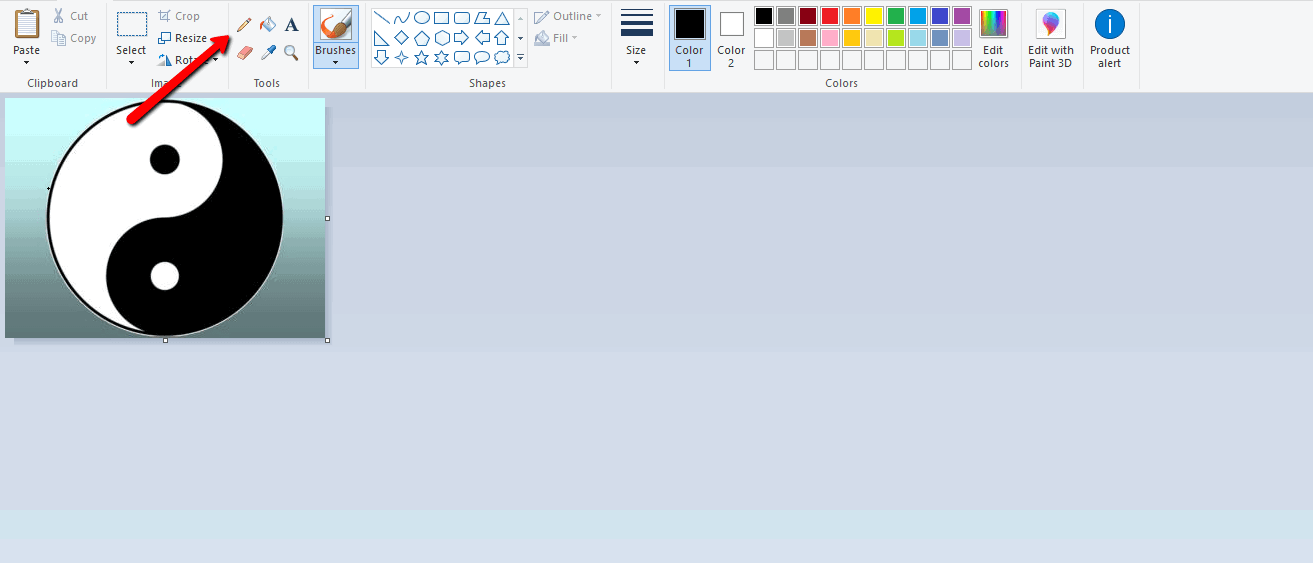
Task: Click the Paste clipboard icon
Action: pyautogui.click(x=27, y=24)
